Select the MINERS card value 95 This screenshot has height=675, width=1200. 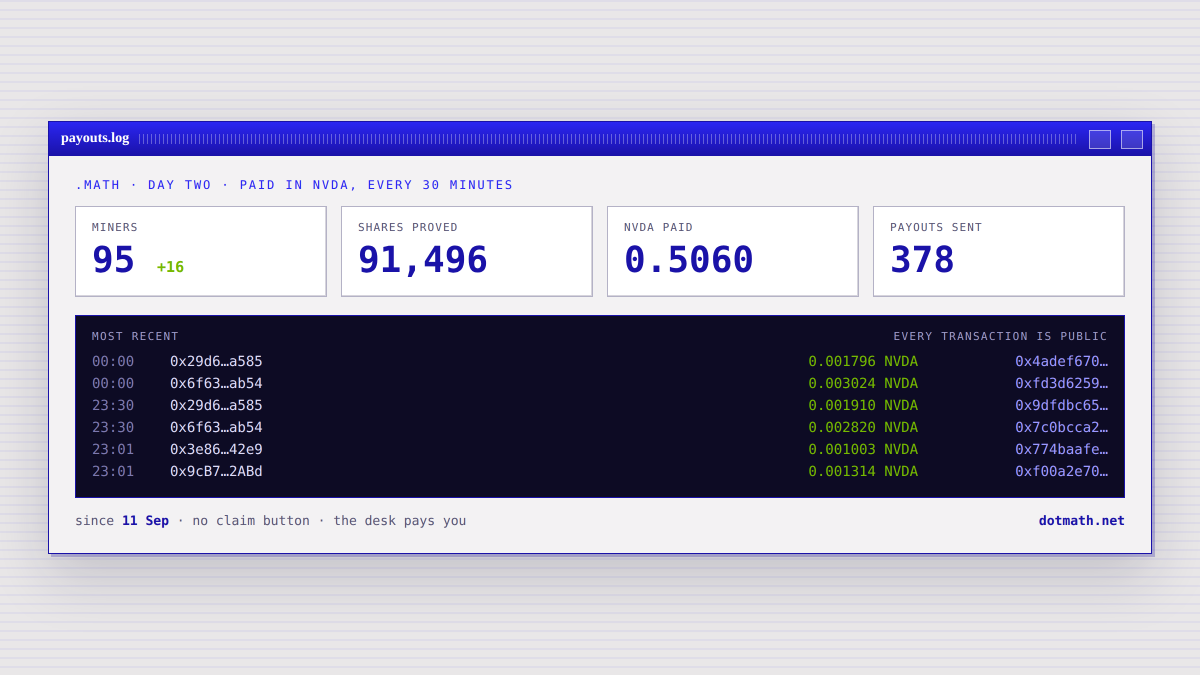click(113, 260)
